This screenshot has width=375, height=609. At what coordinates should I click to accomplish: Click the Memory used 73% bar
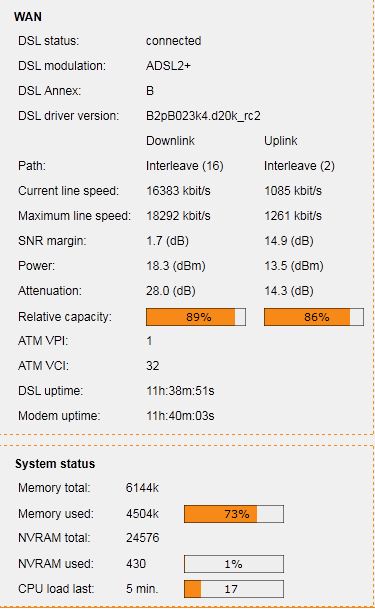coord(234,514)
